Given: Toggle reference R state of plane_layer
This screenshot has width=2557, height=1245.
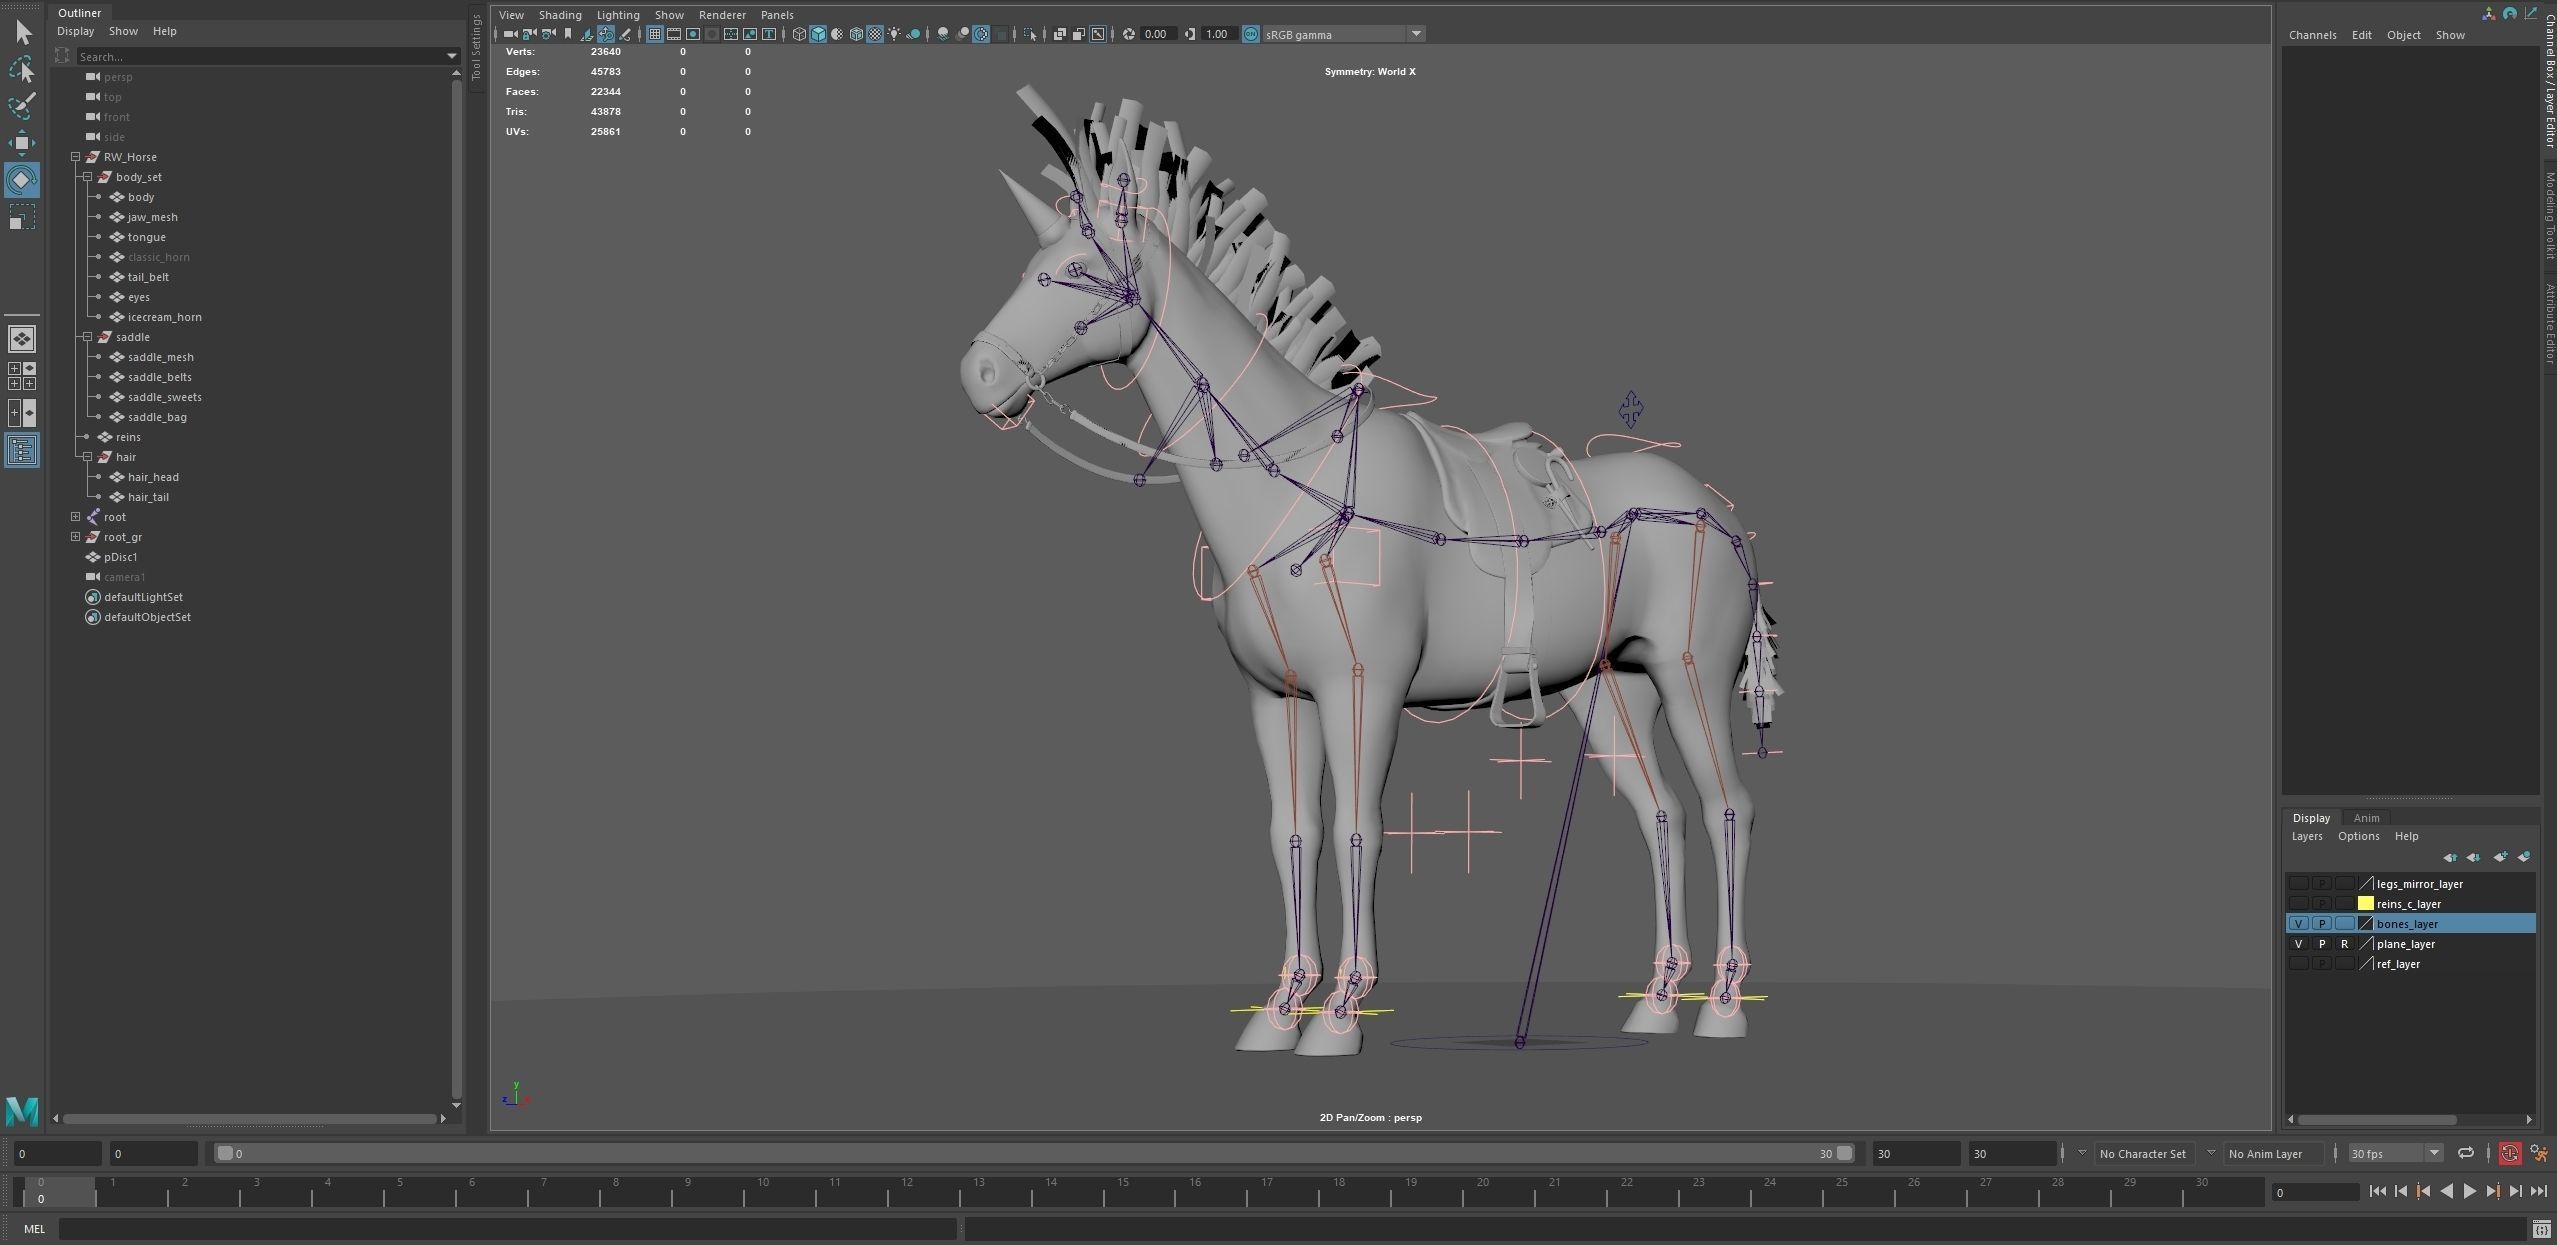Looking at the screenshot, I should point(2343,944).
